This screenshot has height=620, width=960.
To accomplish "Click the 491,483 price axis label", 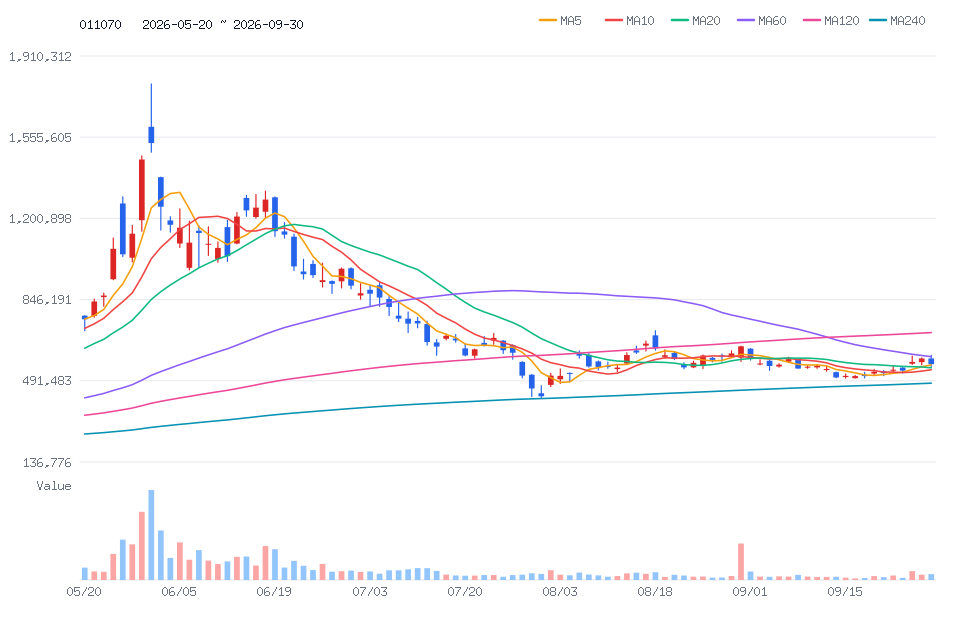I will [47, 381].
